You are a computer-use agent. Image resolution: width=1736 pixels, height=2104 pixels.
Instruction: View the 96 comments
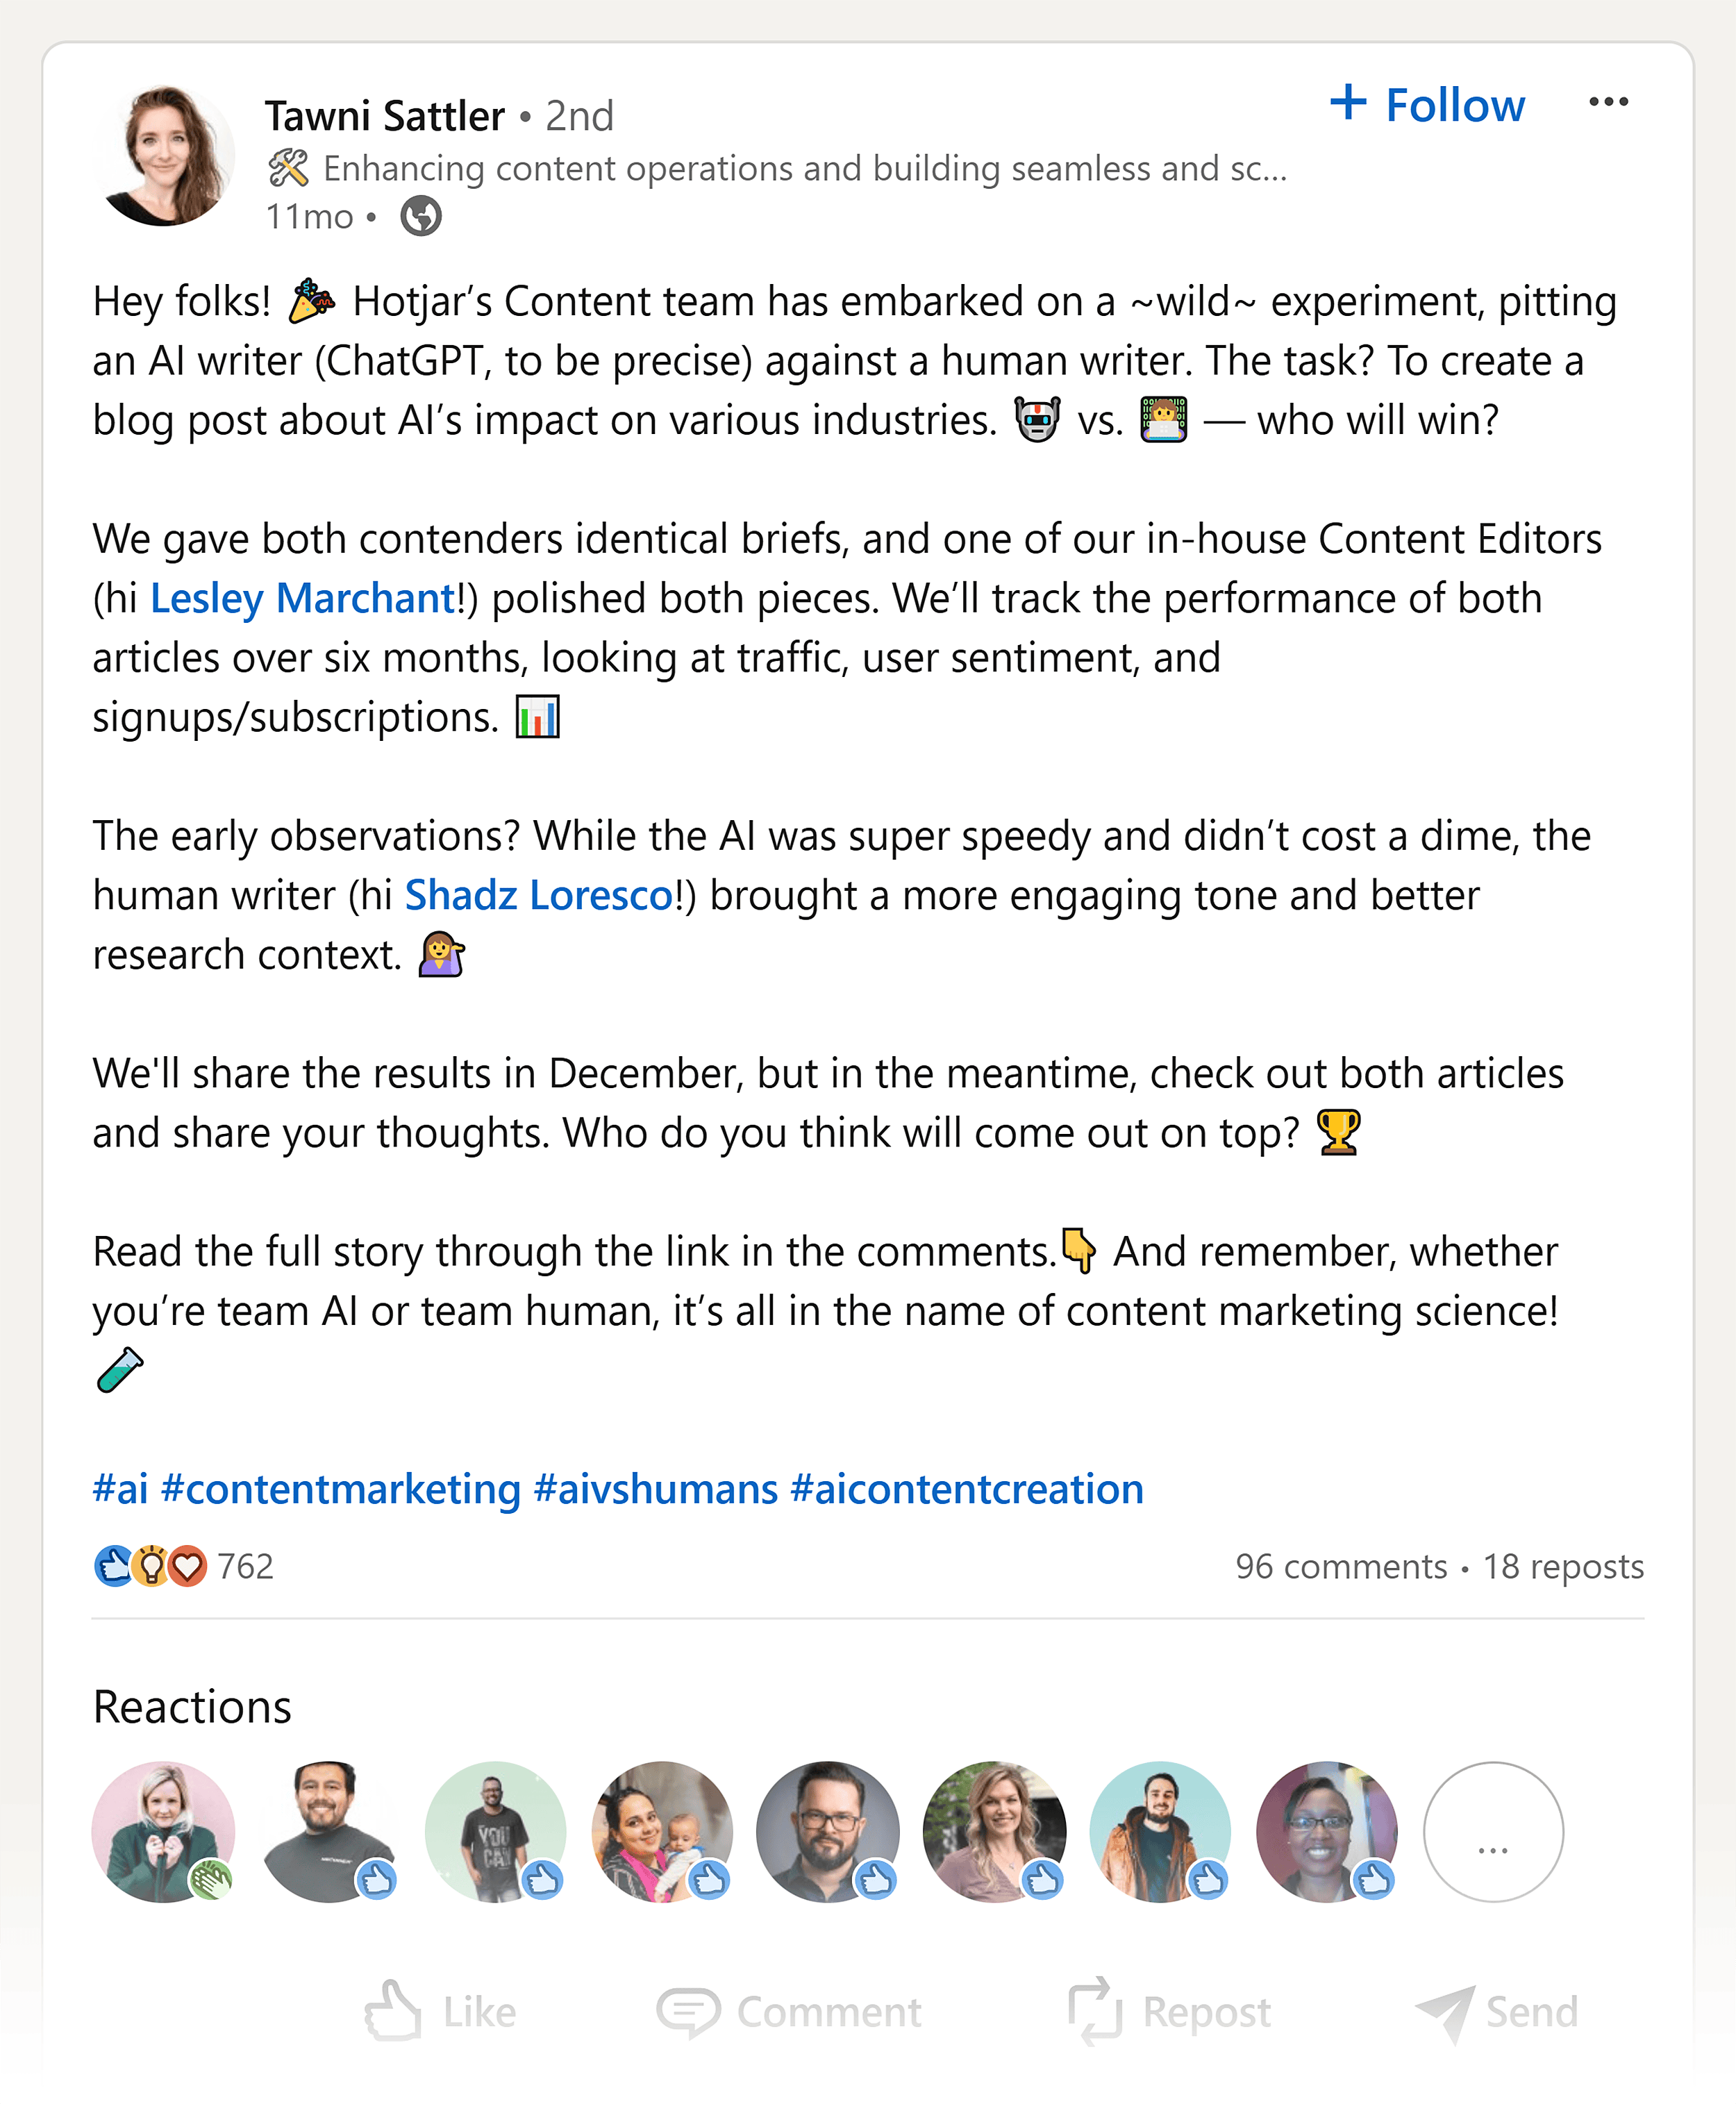[x=1340, y=1567]
